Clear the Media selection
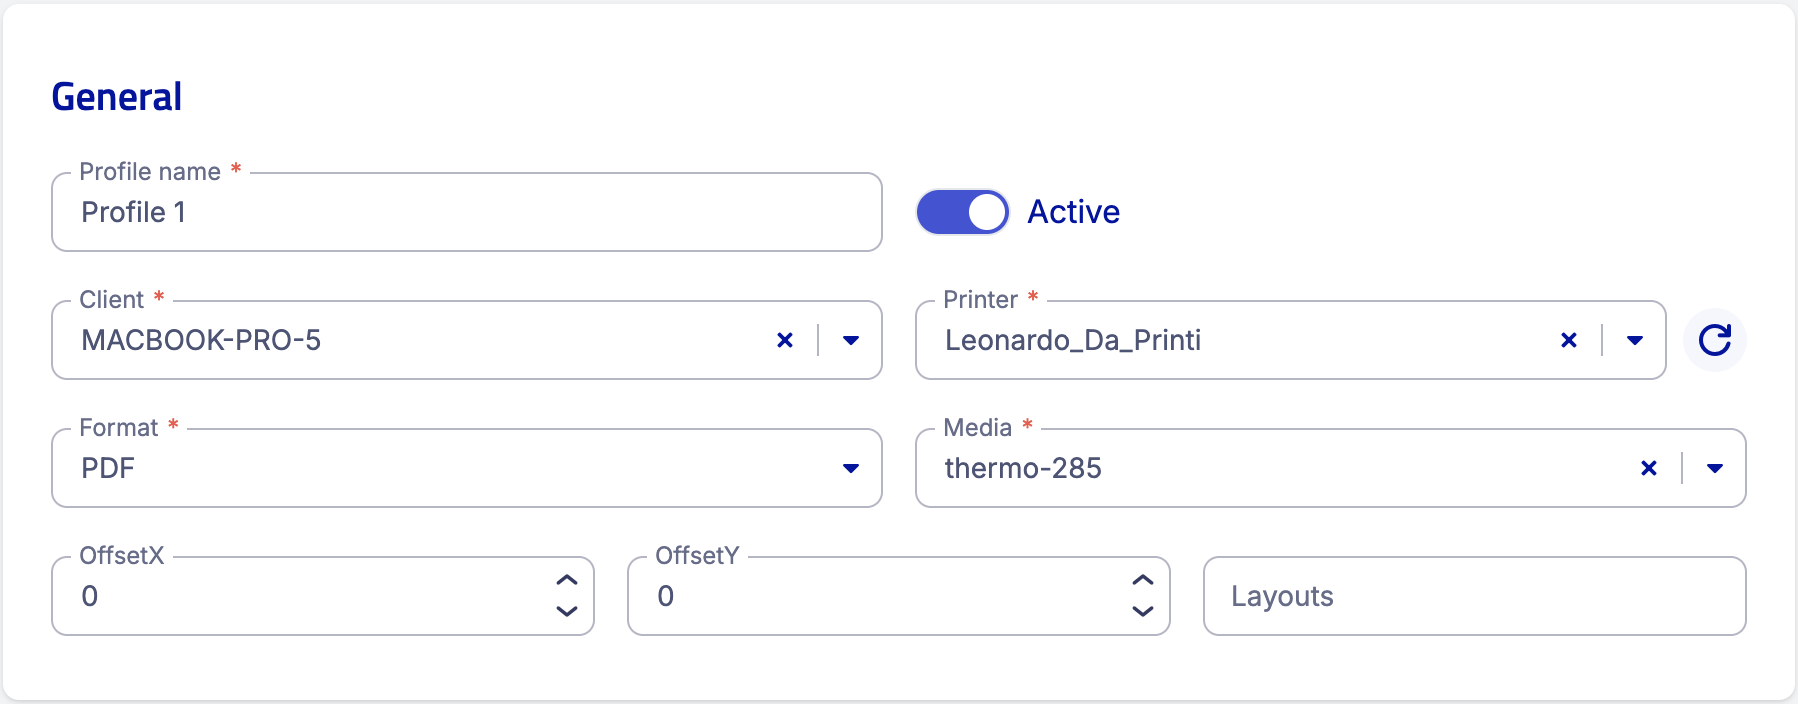This screenshot has height=704, width=1798. [x=1649, y=468]
